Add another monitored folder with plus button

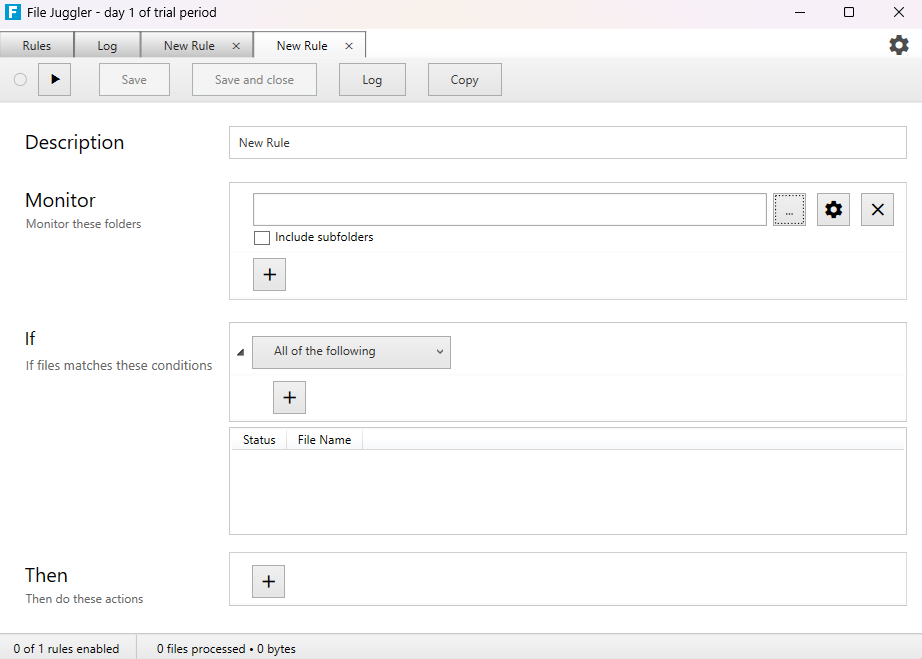(x=269, y=275)
